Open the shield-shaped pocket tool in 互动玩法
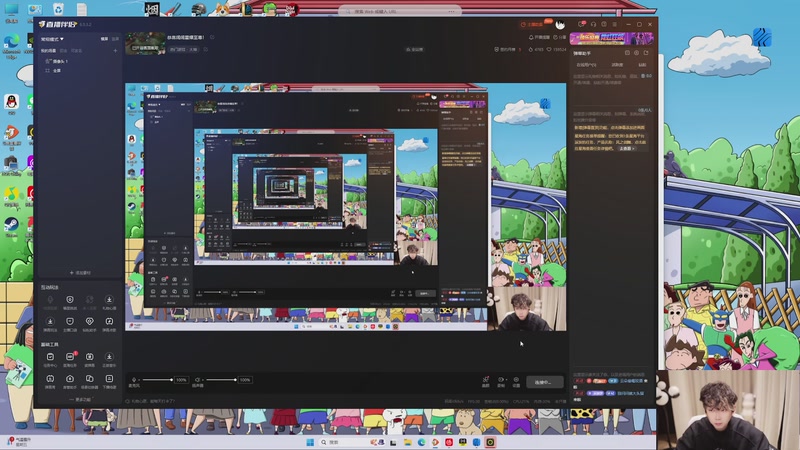 coord(70,324)
